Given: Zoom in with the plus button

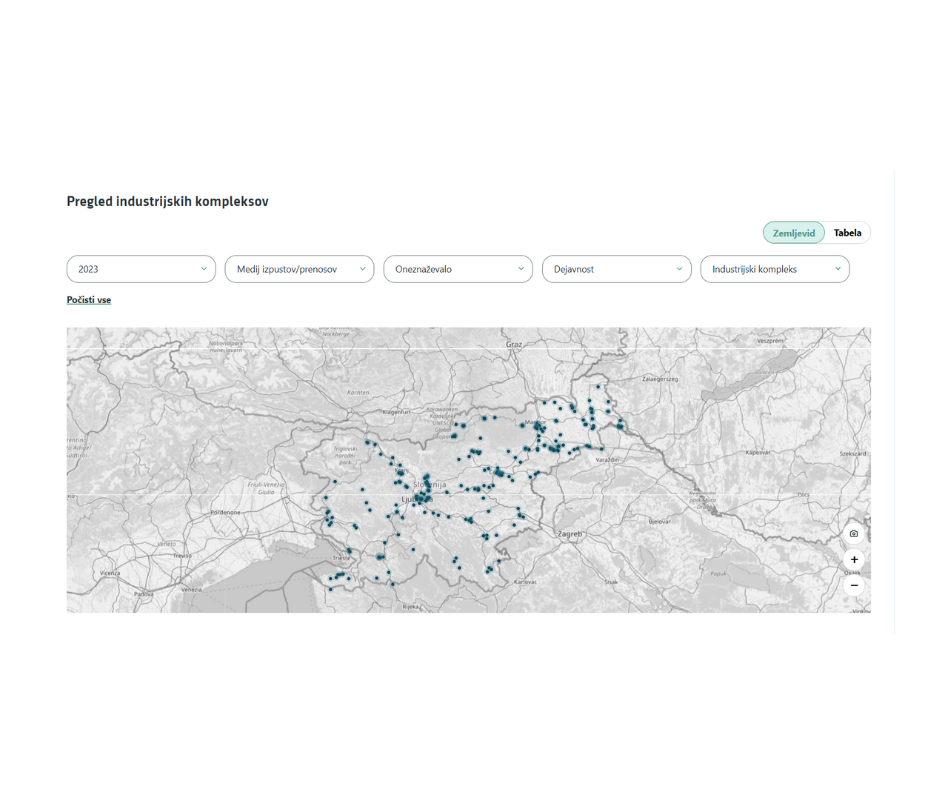Looking at the screenshot, I should pos(853,560).
